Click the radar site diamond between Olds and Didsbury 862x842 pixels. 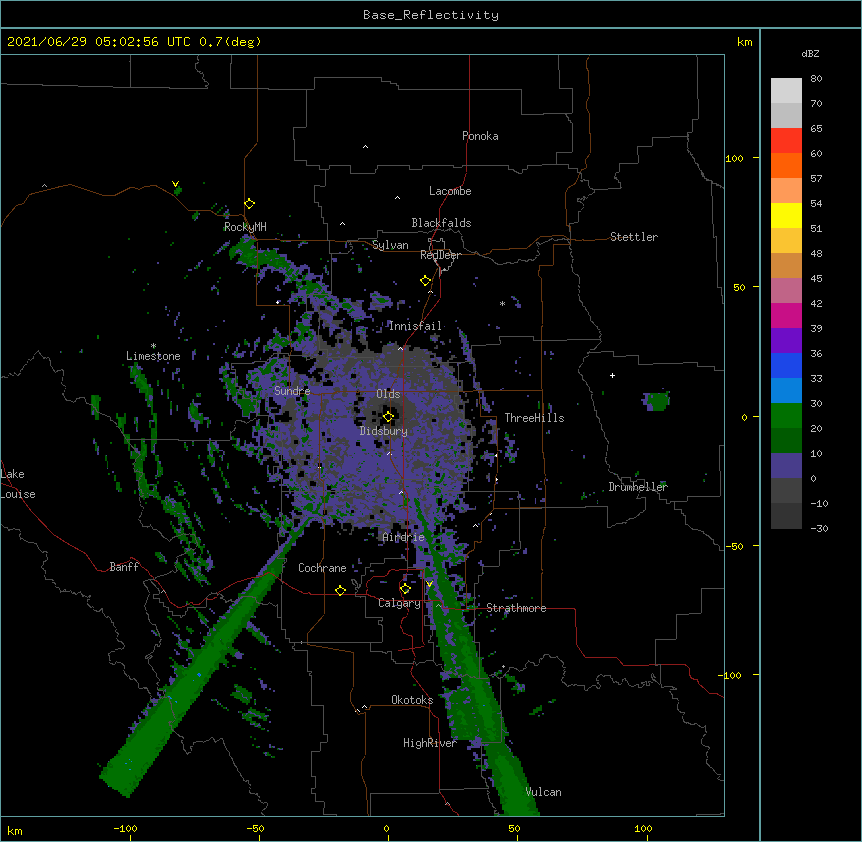point(389,417)
